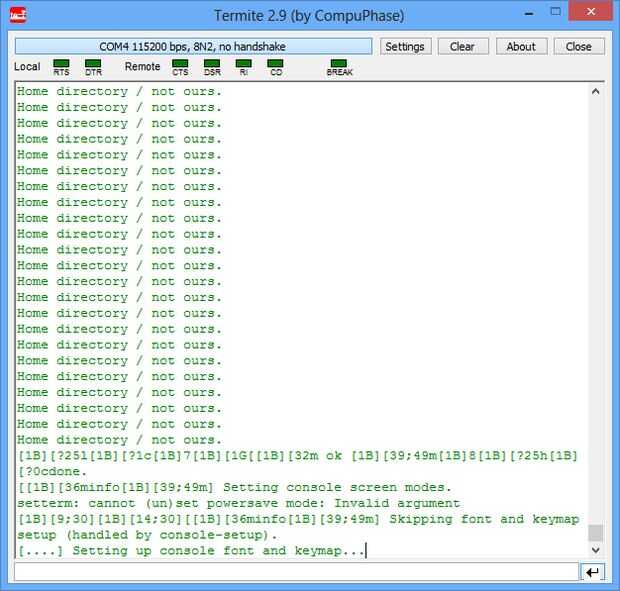This screenshot has width=620, height=591.
Task: Click the 'Setting console screen modes.' line
Action: tap(234, 487)
